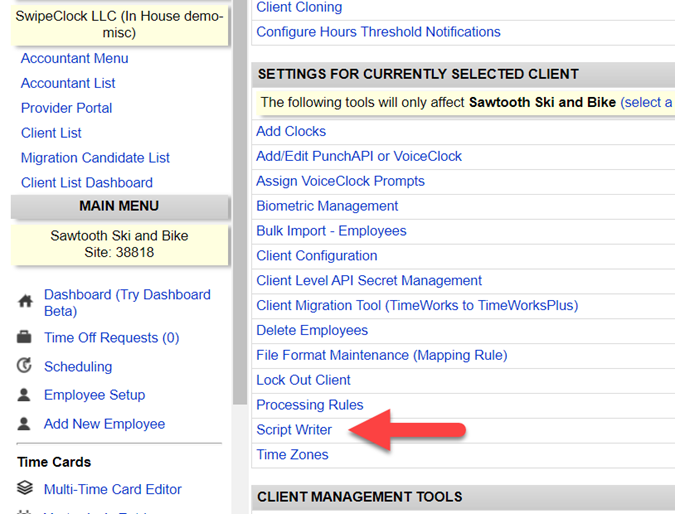Click the briefcase icon for Time Off Requests
The height and width of the screenshot is (514, 675).
pyautogui.click(x=25, y=338)
